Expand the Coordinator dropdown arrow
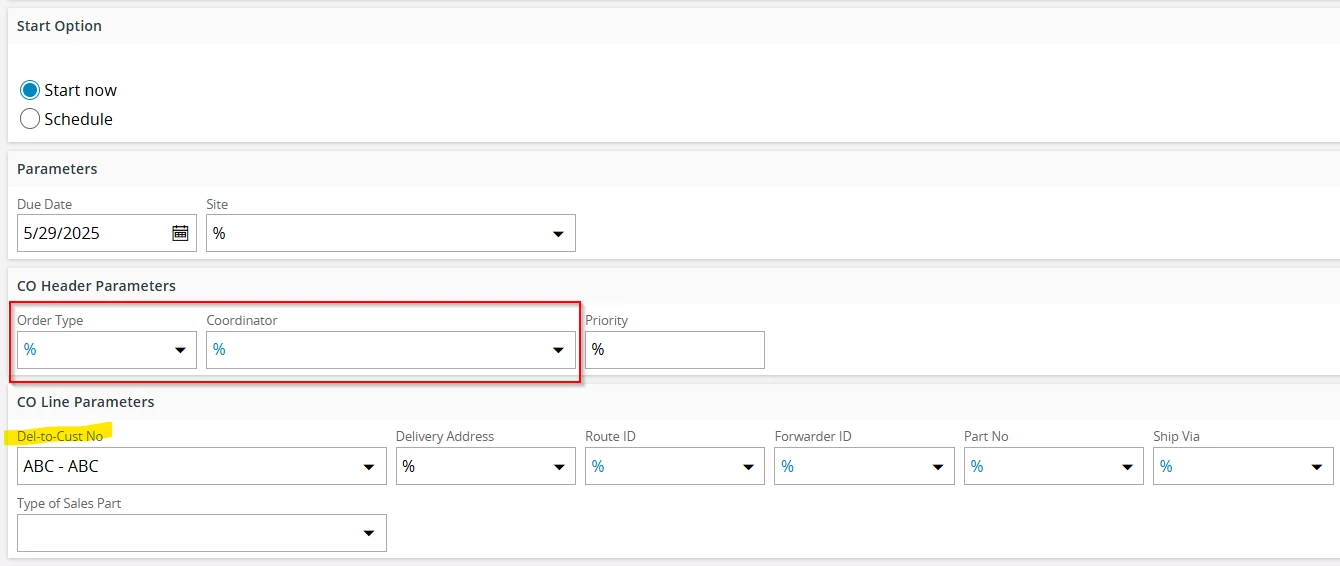 [558, 350]
